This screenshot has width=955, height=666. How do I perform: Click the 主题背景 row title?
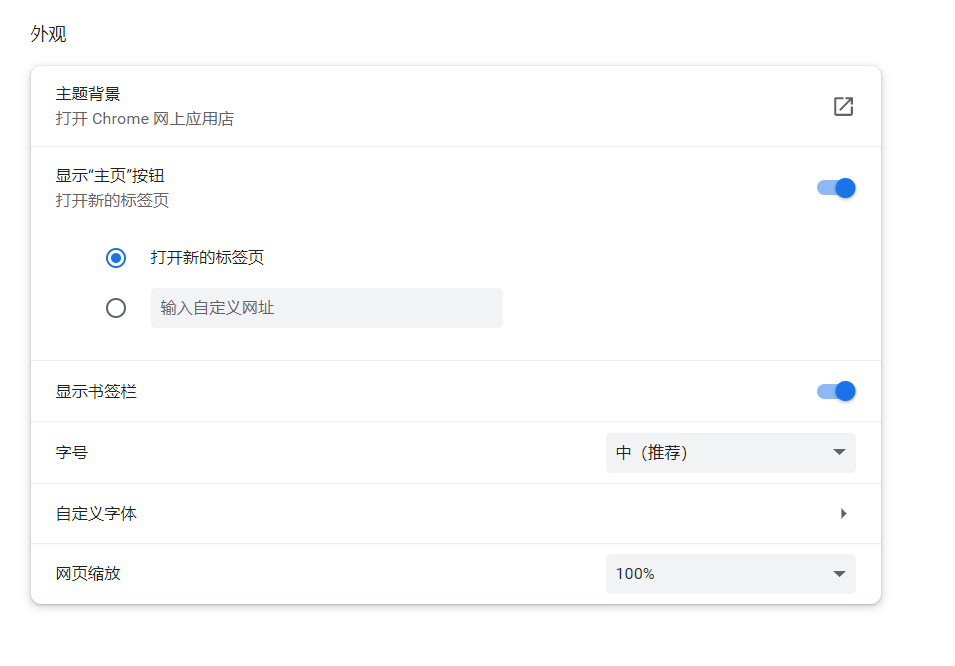point(88,94)
